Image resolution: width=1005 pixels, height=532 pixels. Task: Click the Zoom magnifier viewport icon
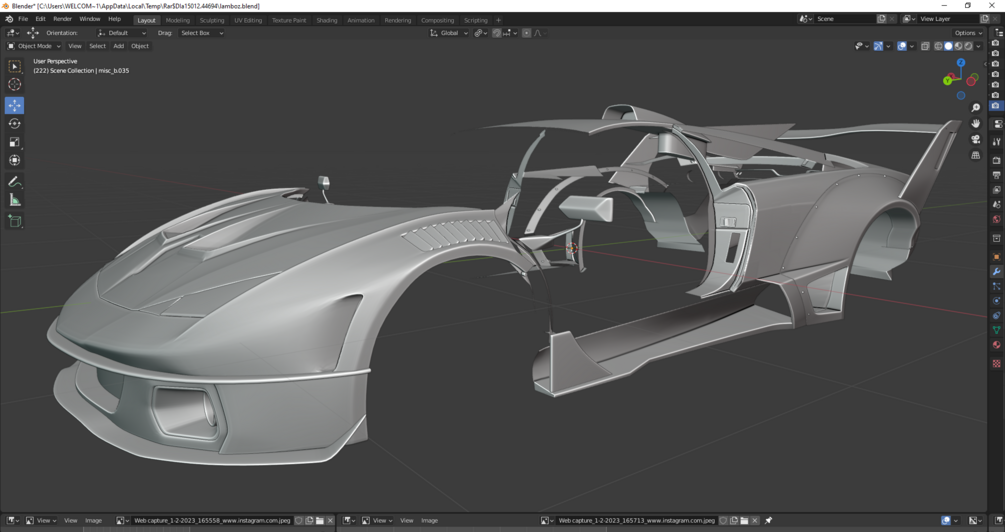point(976,108)
